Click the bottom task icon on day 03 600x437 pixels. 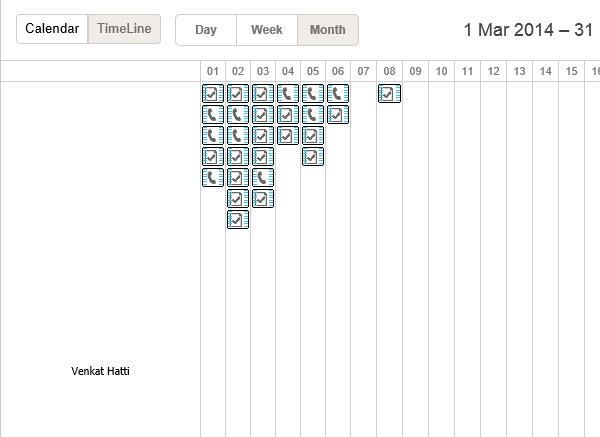coord(263,199)
